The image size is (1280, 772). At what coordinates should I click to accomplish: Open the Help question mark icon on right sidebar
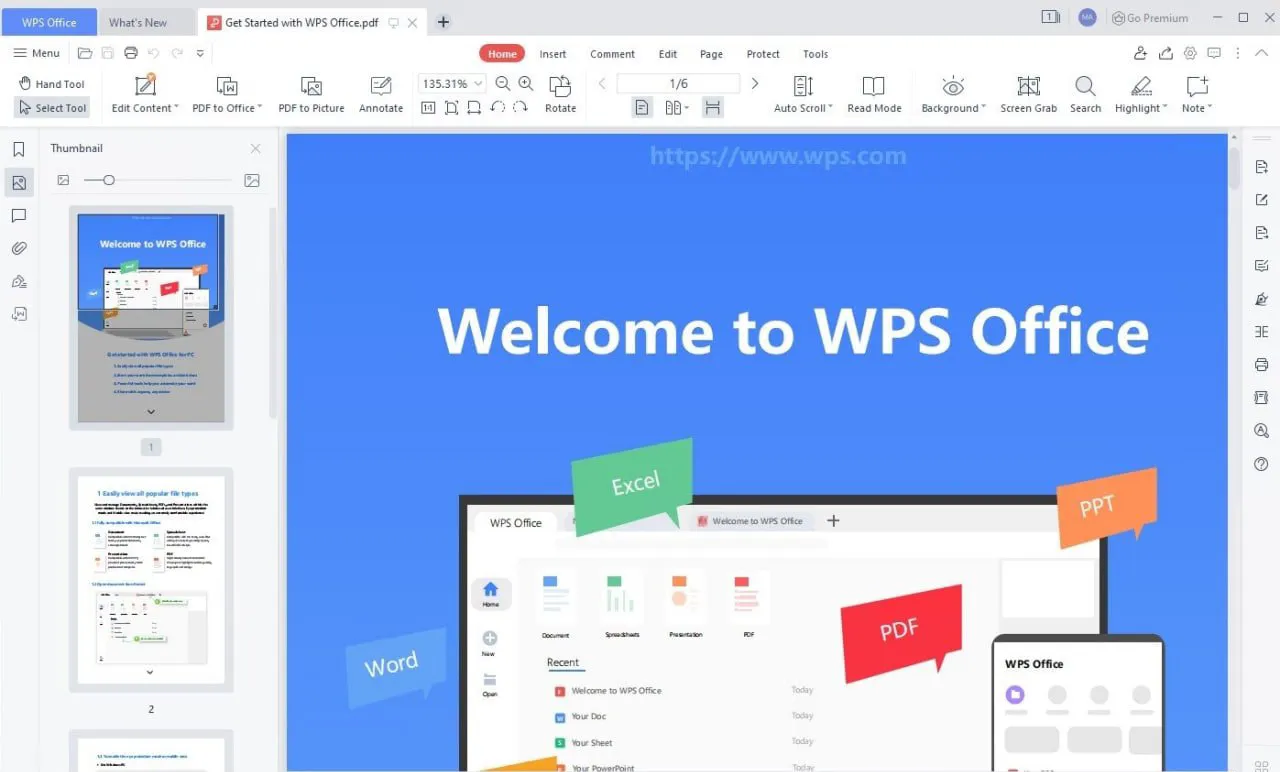click(1260, 463)
